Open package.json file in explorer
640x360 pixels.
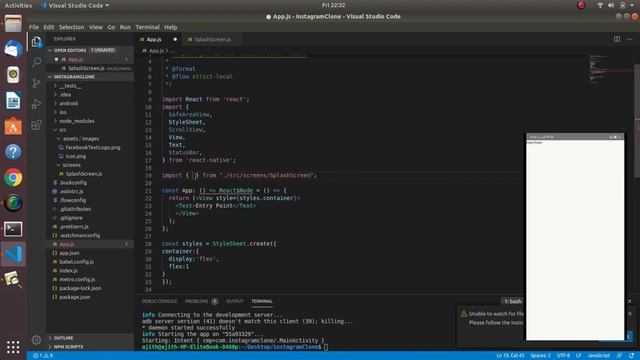[75, 297]
